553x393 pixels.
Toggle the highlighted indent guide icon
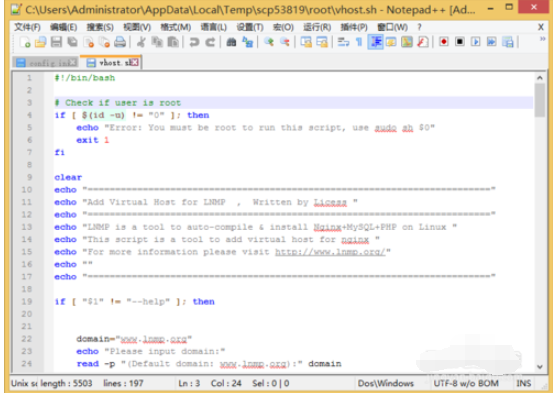click(376, 42)
